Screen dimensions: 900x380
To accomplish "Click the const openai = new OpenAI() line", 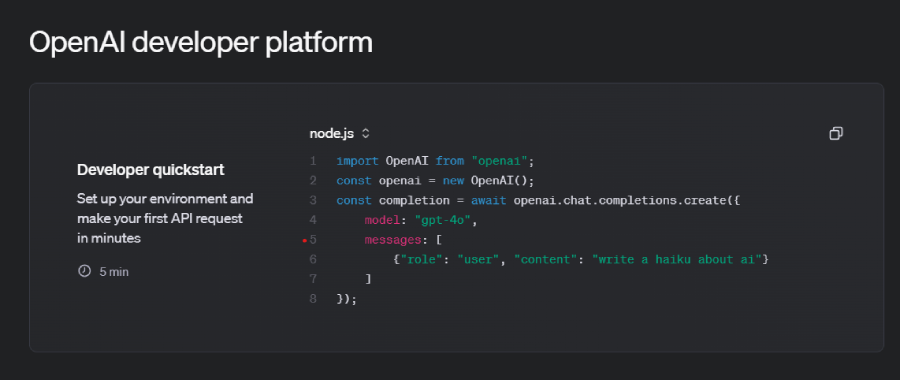I will click(435, 181).
